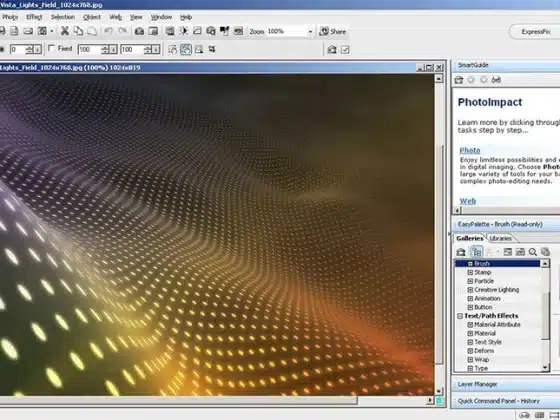The image size is (560, 420).
Task: Click SmartGuide horizontal scrollbar left arrow
Action: tap(457, 210)
